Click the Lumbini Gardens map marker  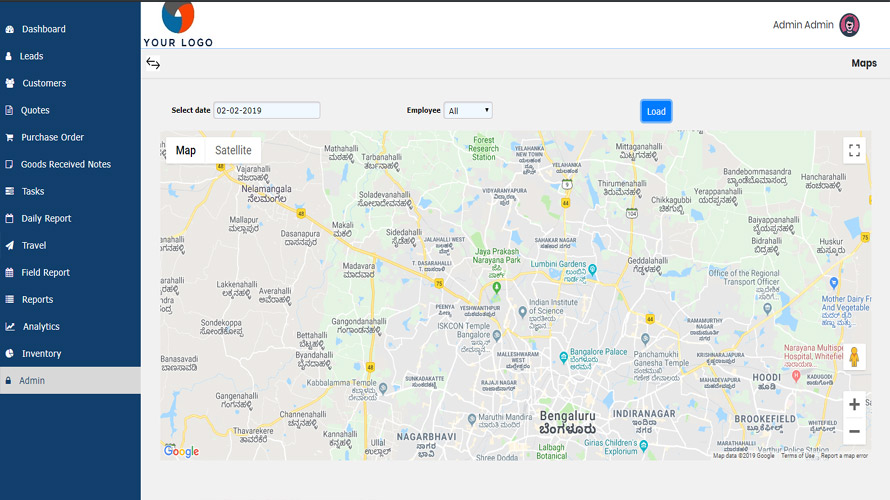pyautogui.click(x=593, y=269)
